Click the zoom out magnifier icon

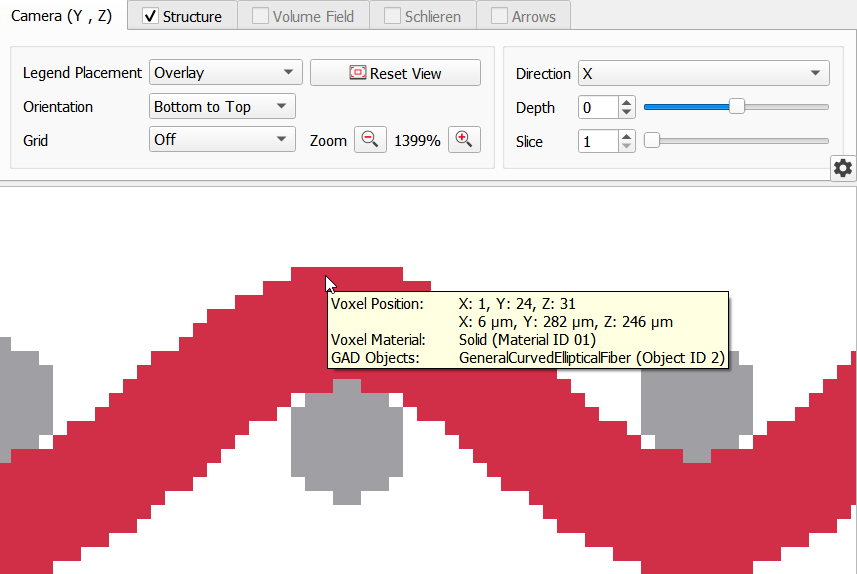(370, 140)
